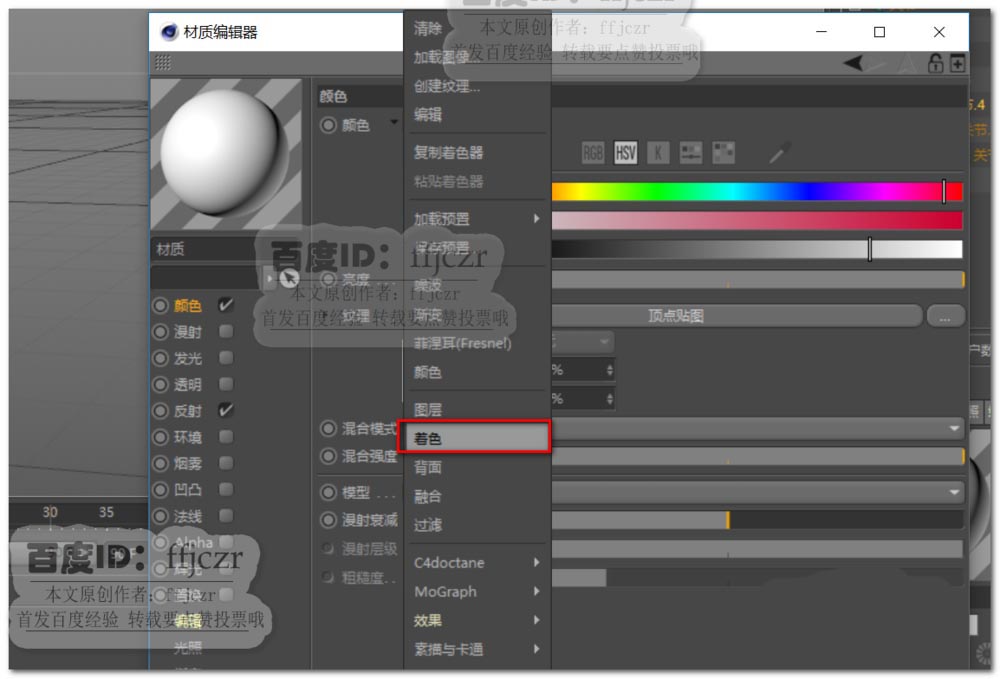Open the texture options with the ... button
Image resolution: width=1000 pixels, height=679 pixels.
coord(945,315)
